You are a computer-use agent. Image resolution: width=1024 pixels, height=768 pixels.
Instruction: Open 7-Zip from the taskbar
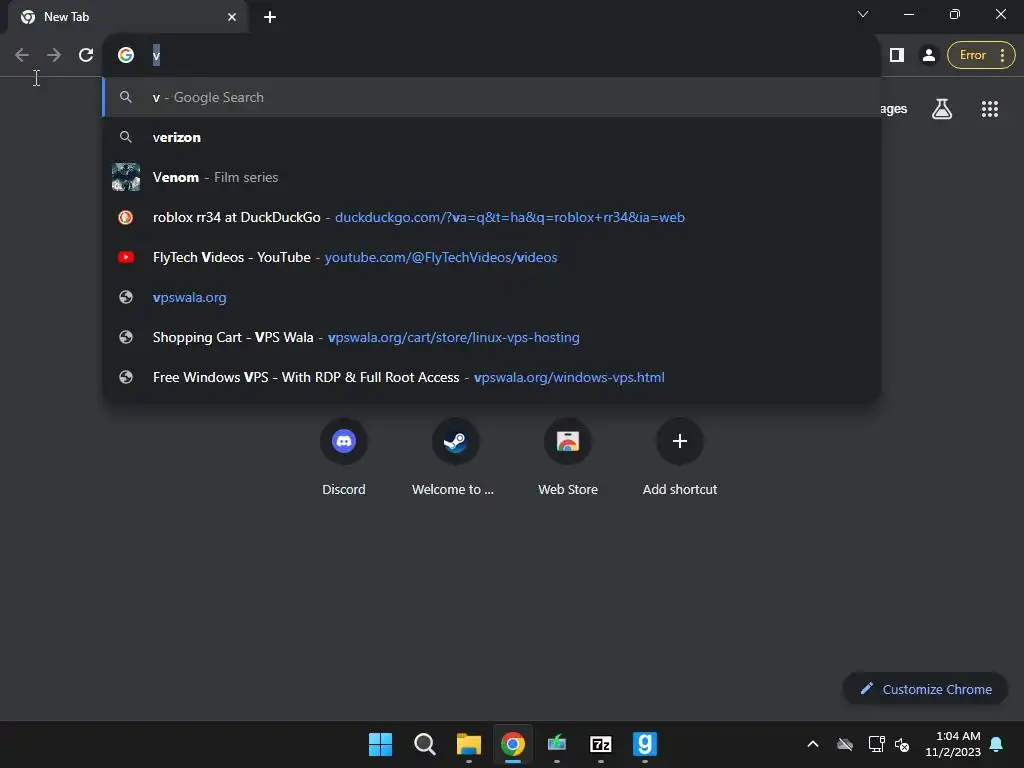[x=601, y=744]
